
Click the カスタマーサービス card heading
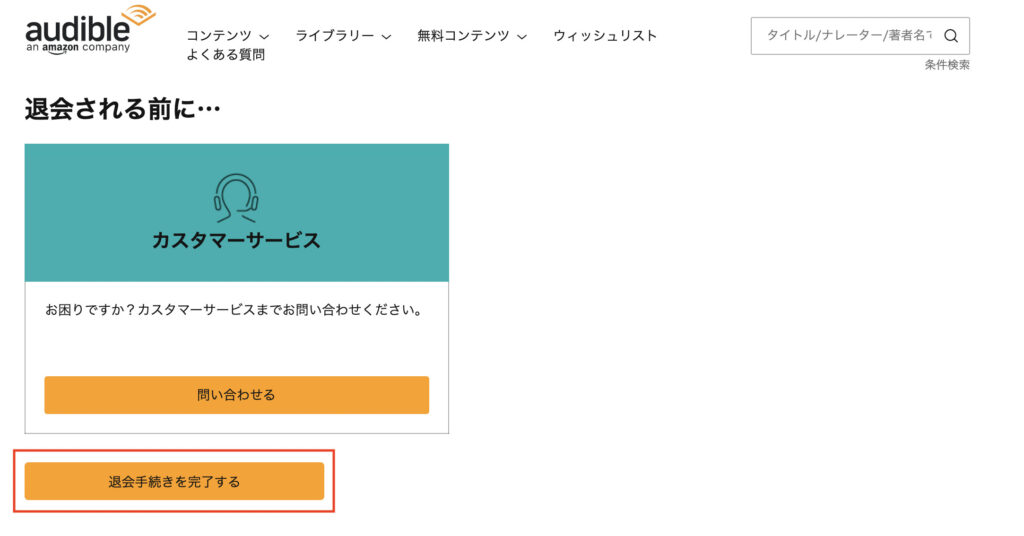[236, 240]
